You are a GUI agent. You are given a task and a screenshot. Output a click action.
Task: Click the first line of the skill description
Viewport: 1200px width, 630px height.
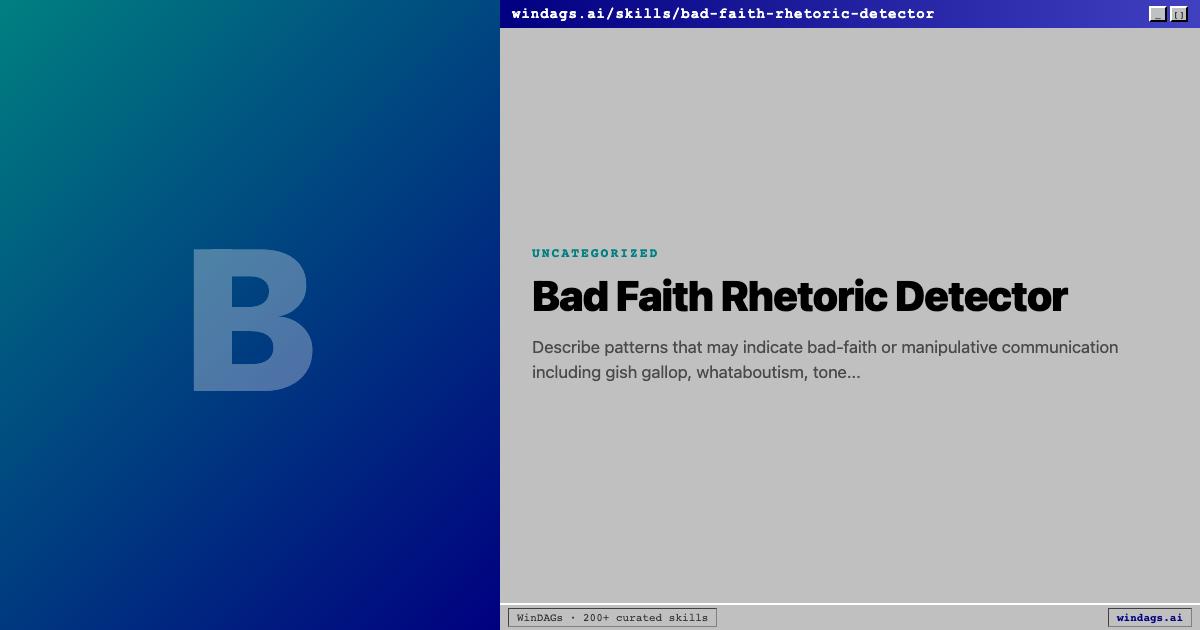click(824, 348)
